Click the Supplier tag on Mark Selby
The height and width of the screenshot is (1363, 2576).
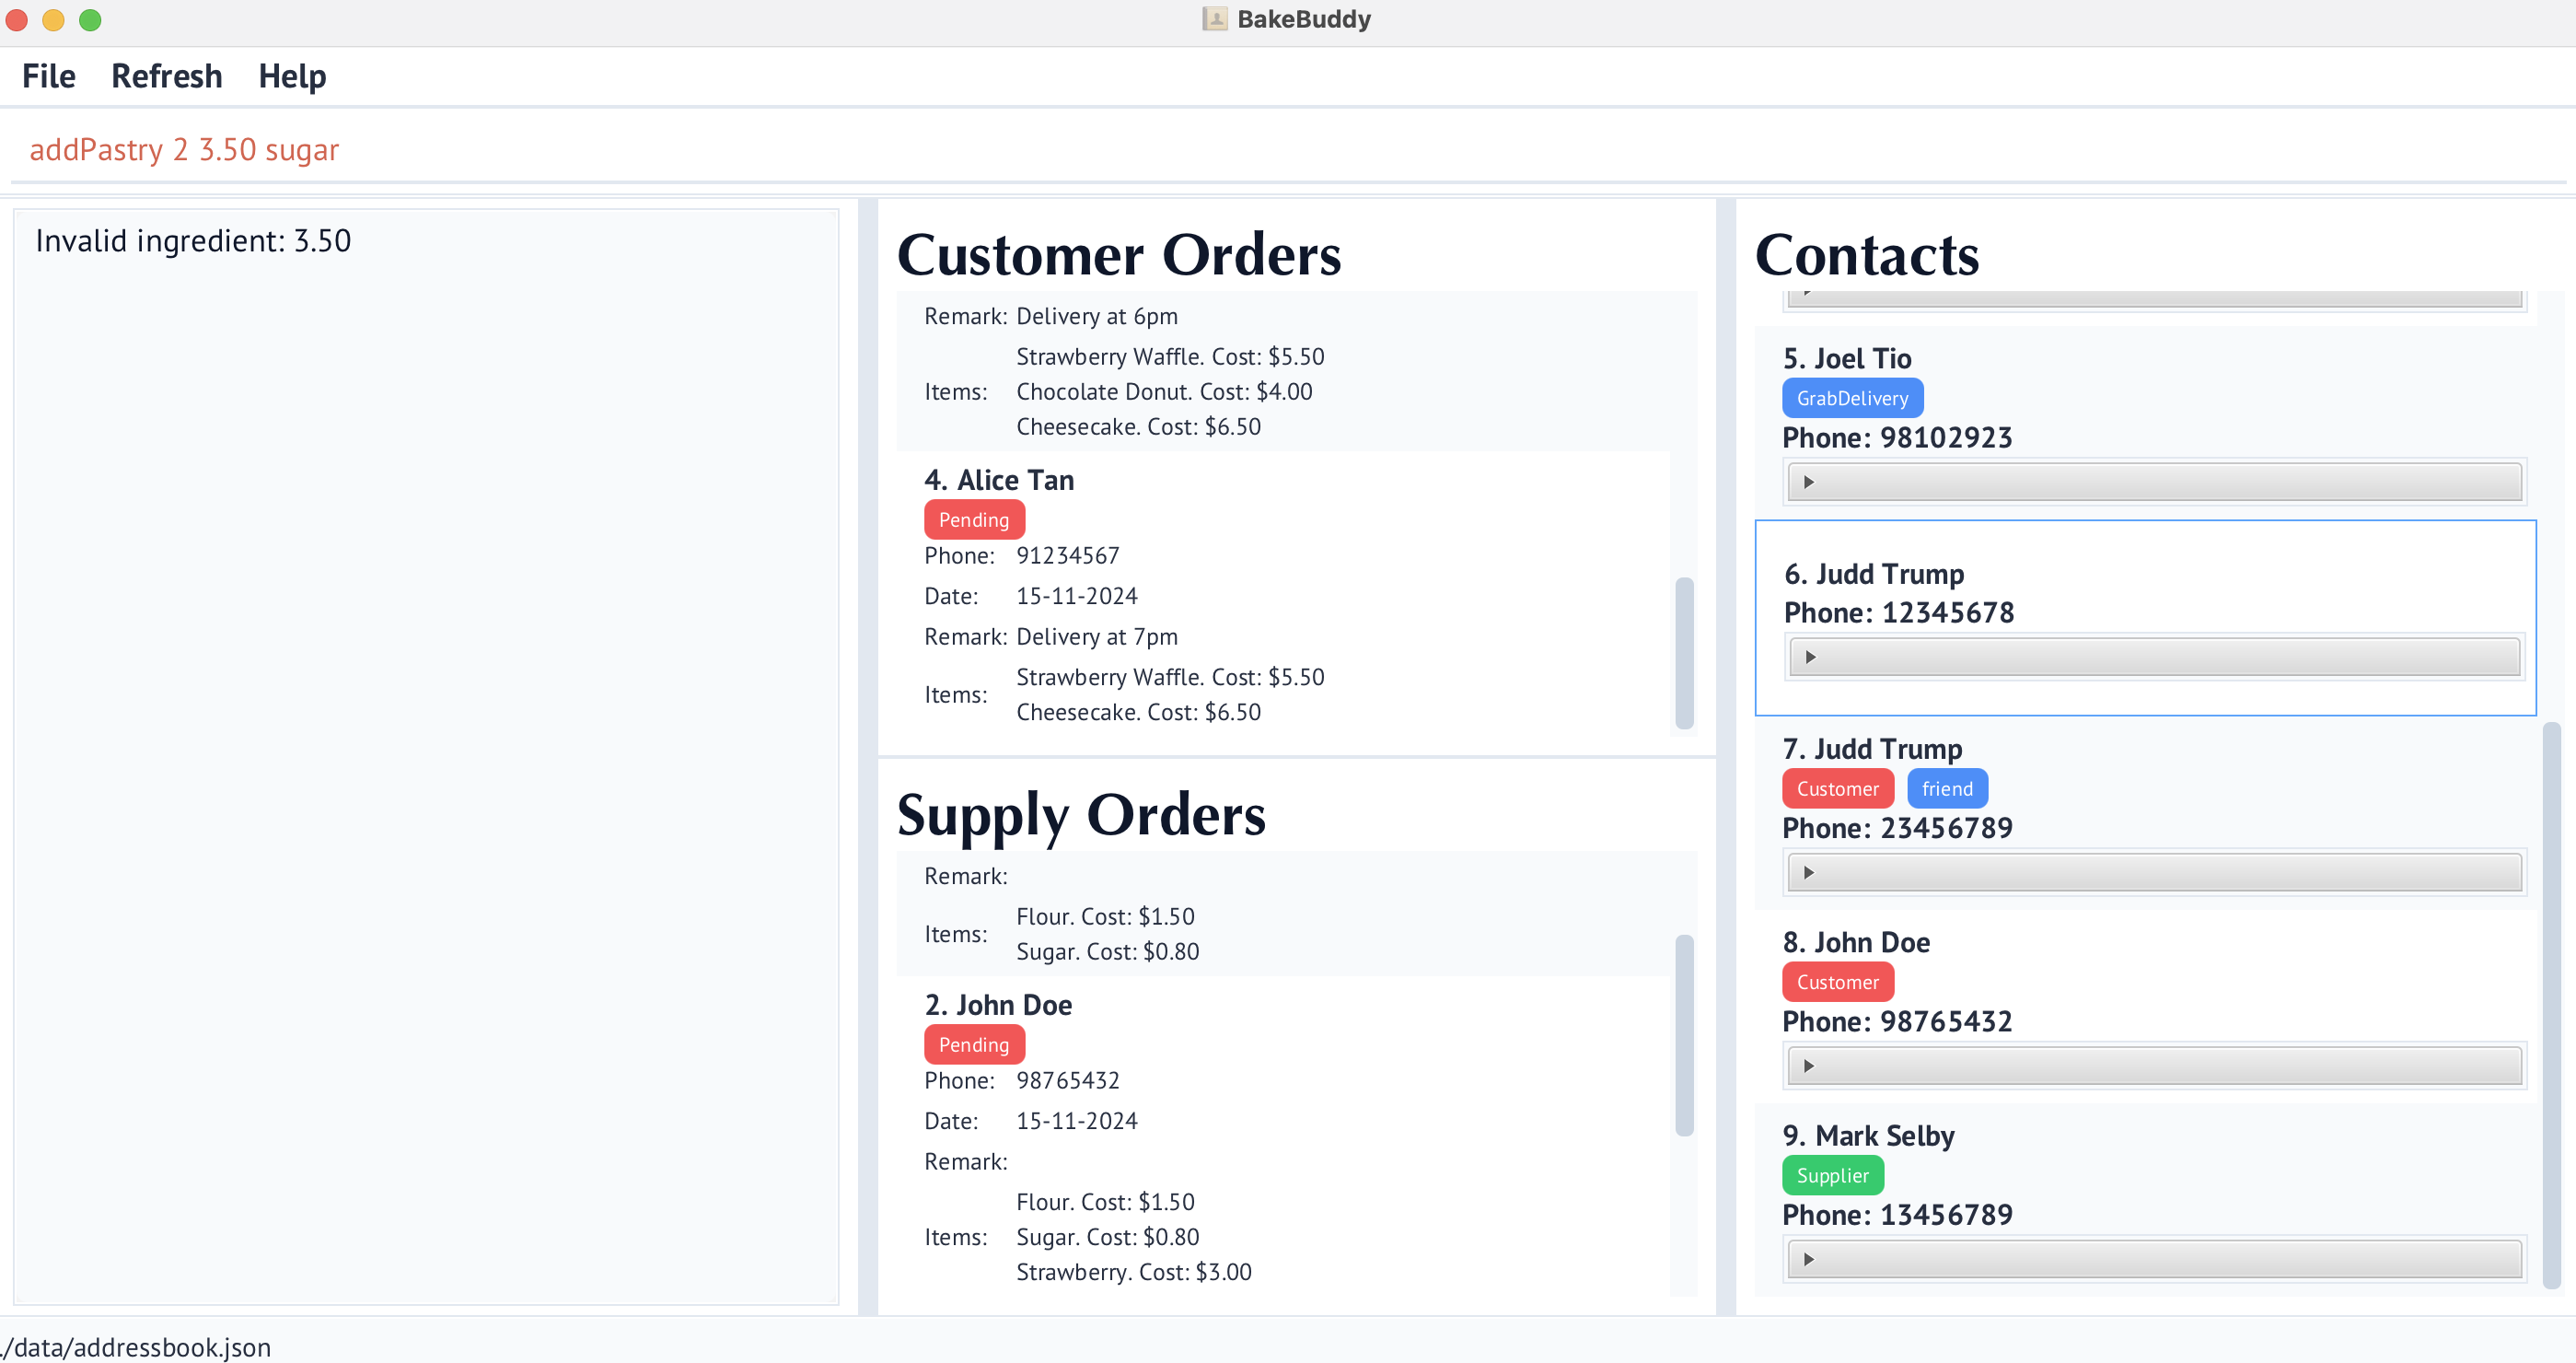pos(1832,1175)
